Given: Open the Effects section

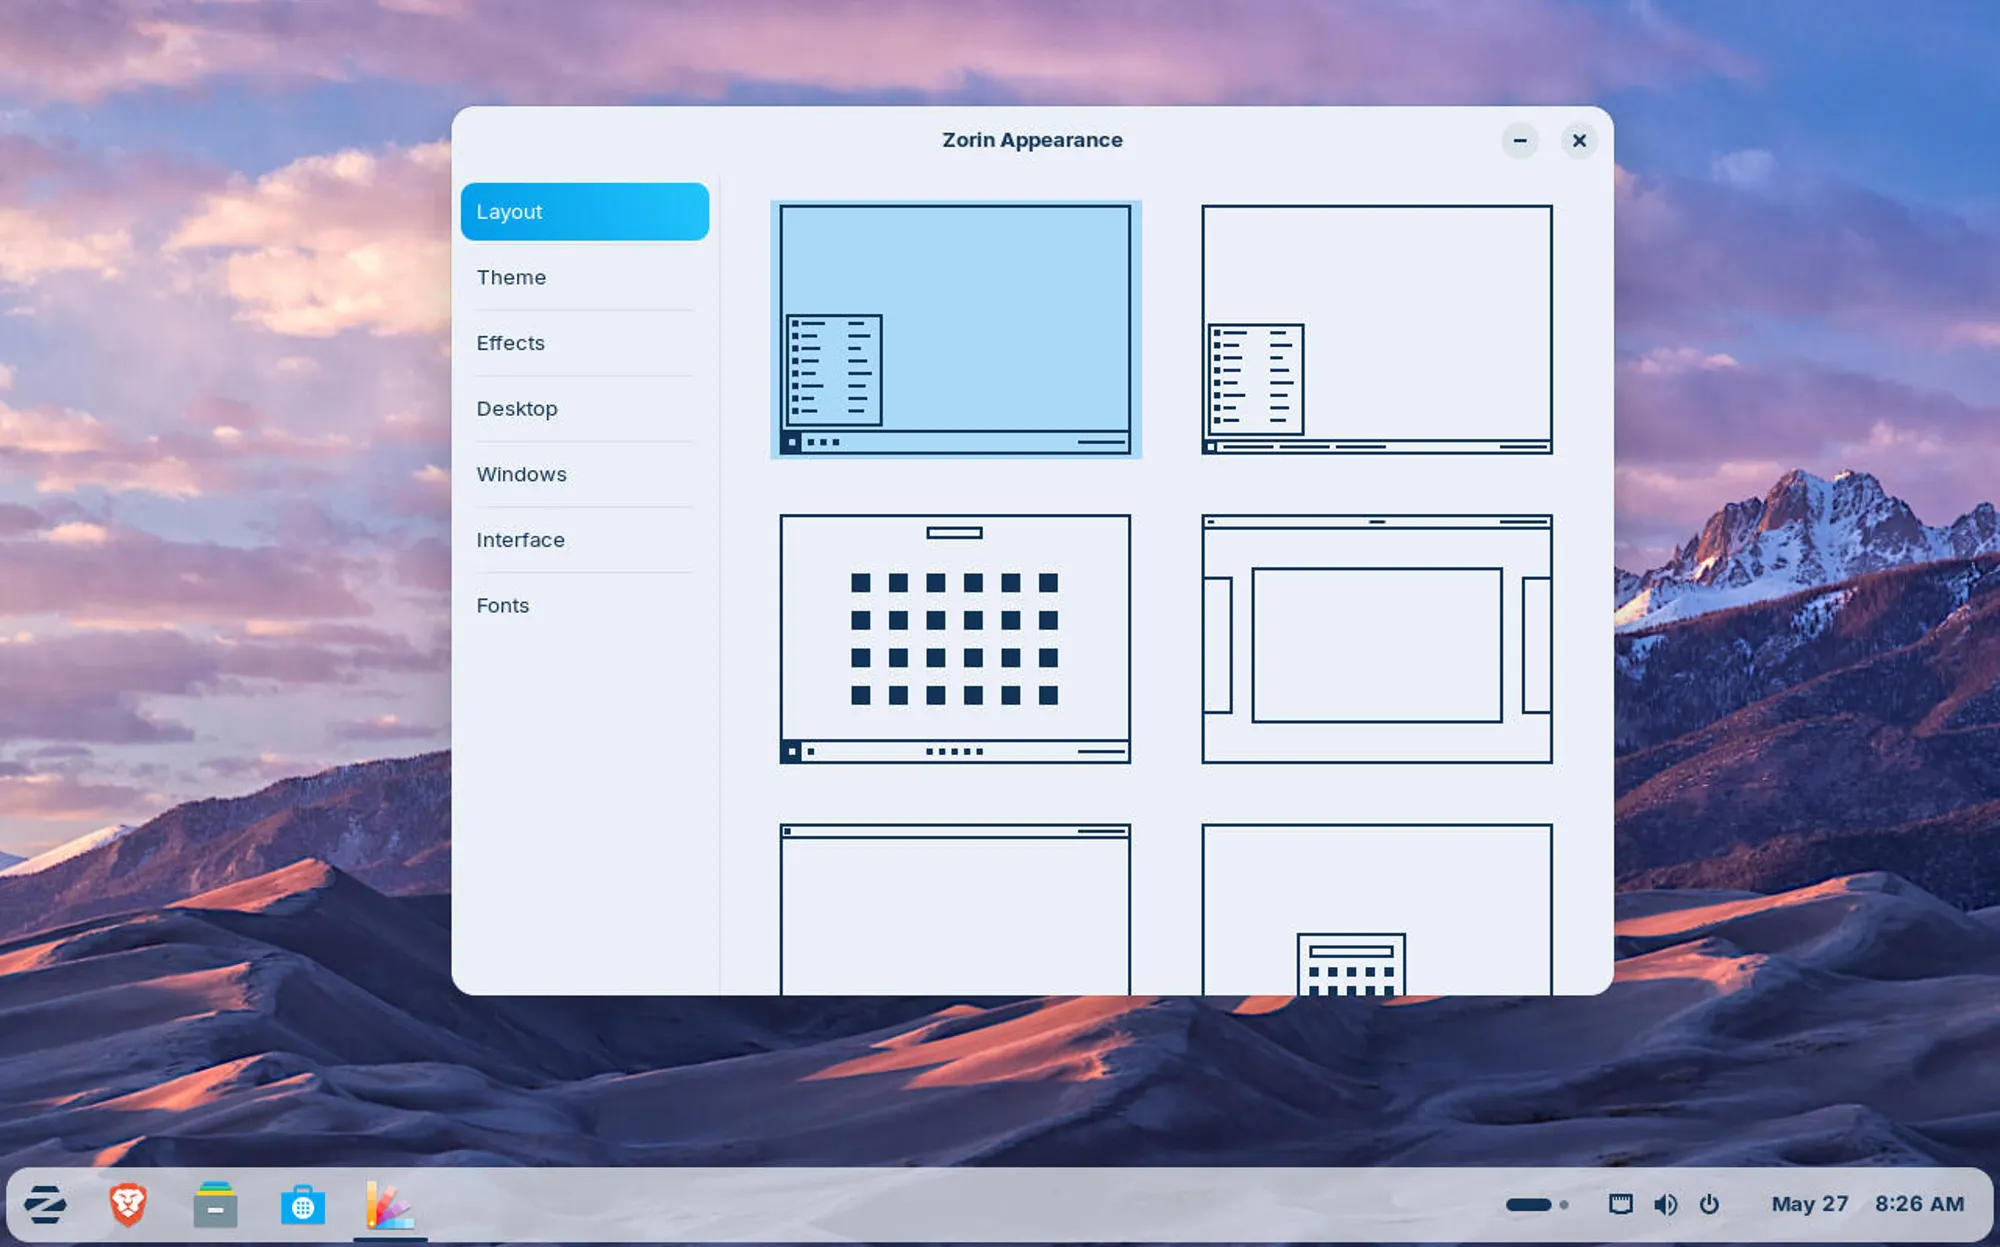Looking at the screenshot, I should coord(585,343).
